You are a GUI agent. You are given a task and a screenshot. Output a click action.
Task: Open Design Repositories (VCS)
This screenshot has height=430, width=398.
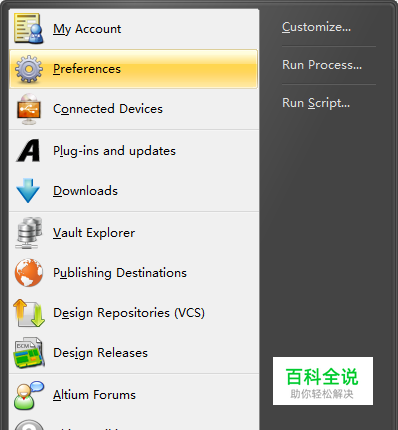point(134,313)
